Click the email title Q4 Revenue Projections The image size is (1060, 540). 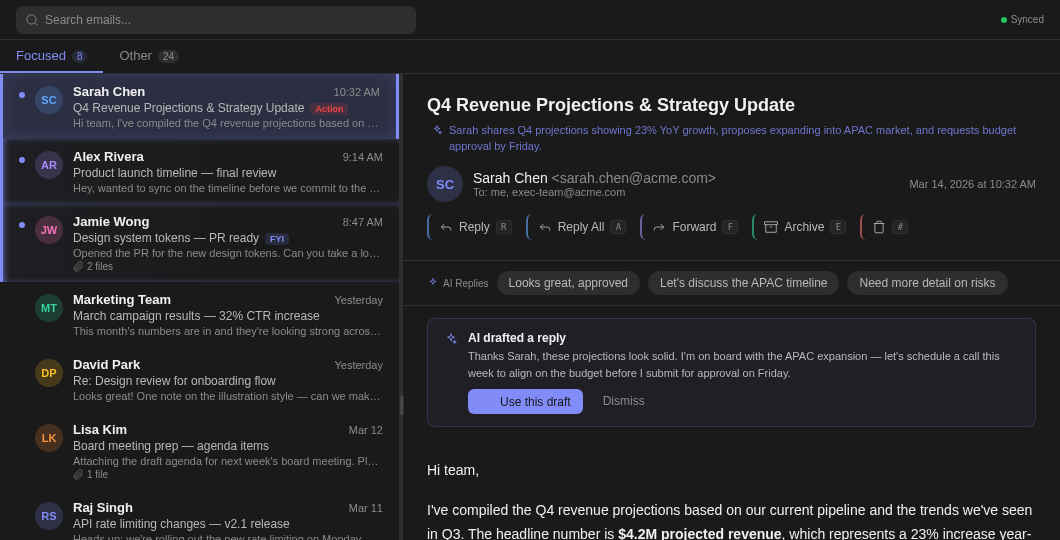[x=610, y=105]
